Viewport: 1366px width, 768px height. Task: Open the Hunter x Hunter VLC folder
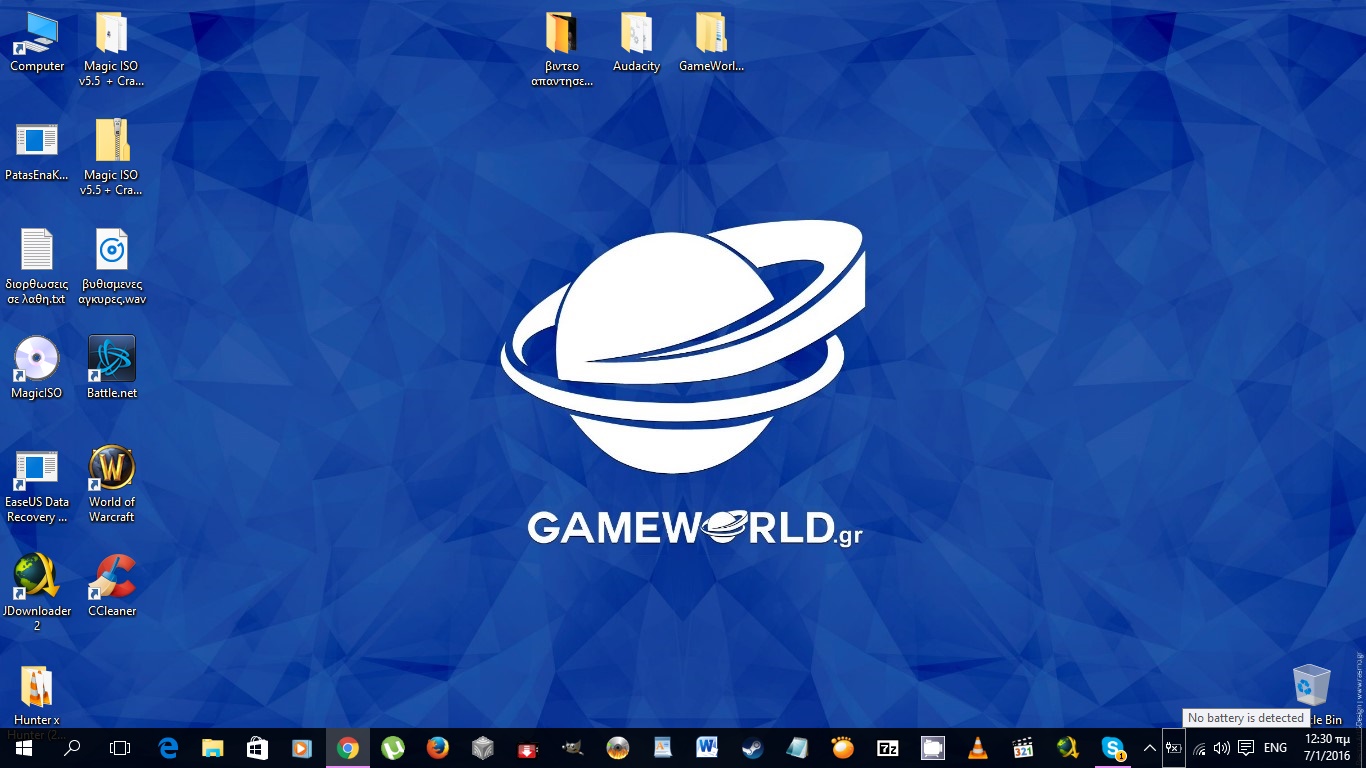coord(37,696)
